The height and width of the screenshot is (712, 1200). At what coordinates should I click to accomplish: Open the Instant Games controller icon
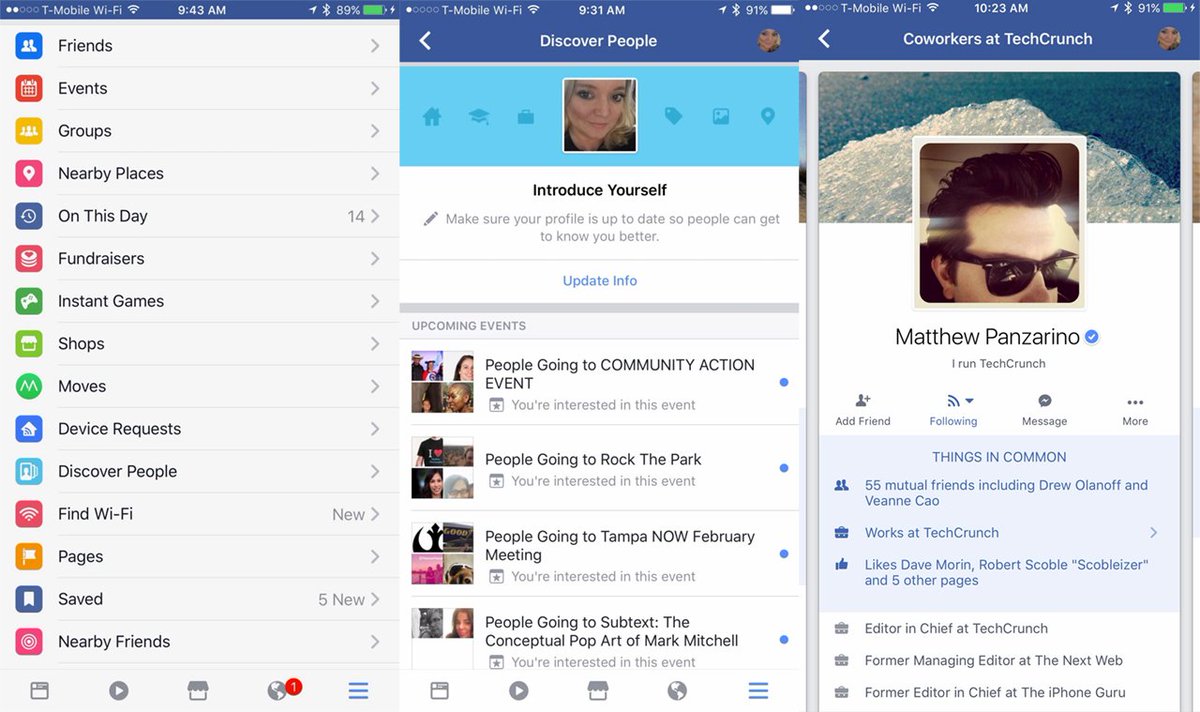tap(29, 301)
